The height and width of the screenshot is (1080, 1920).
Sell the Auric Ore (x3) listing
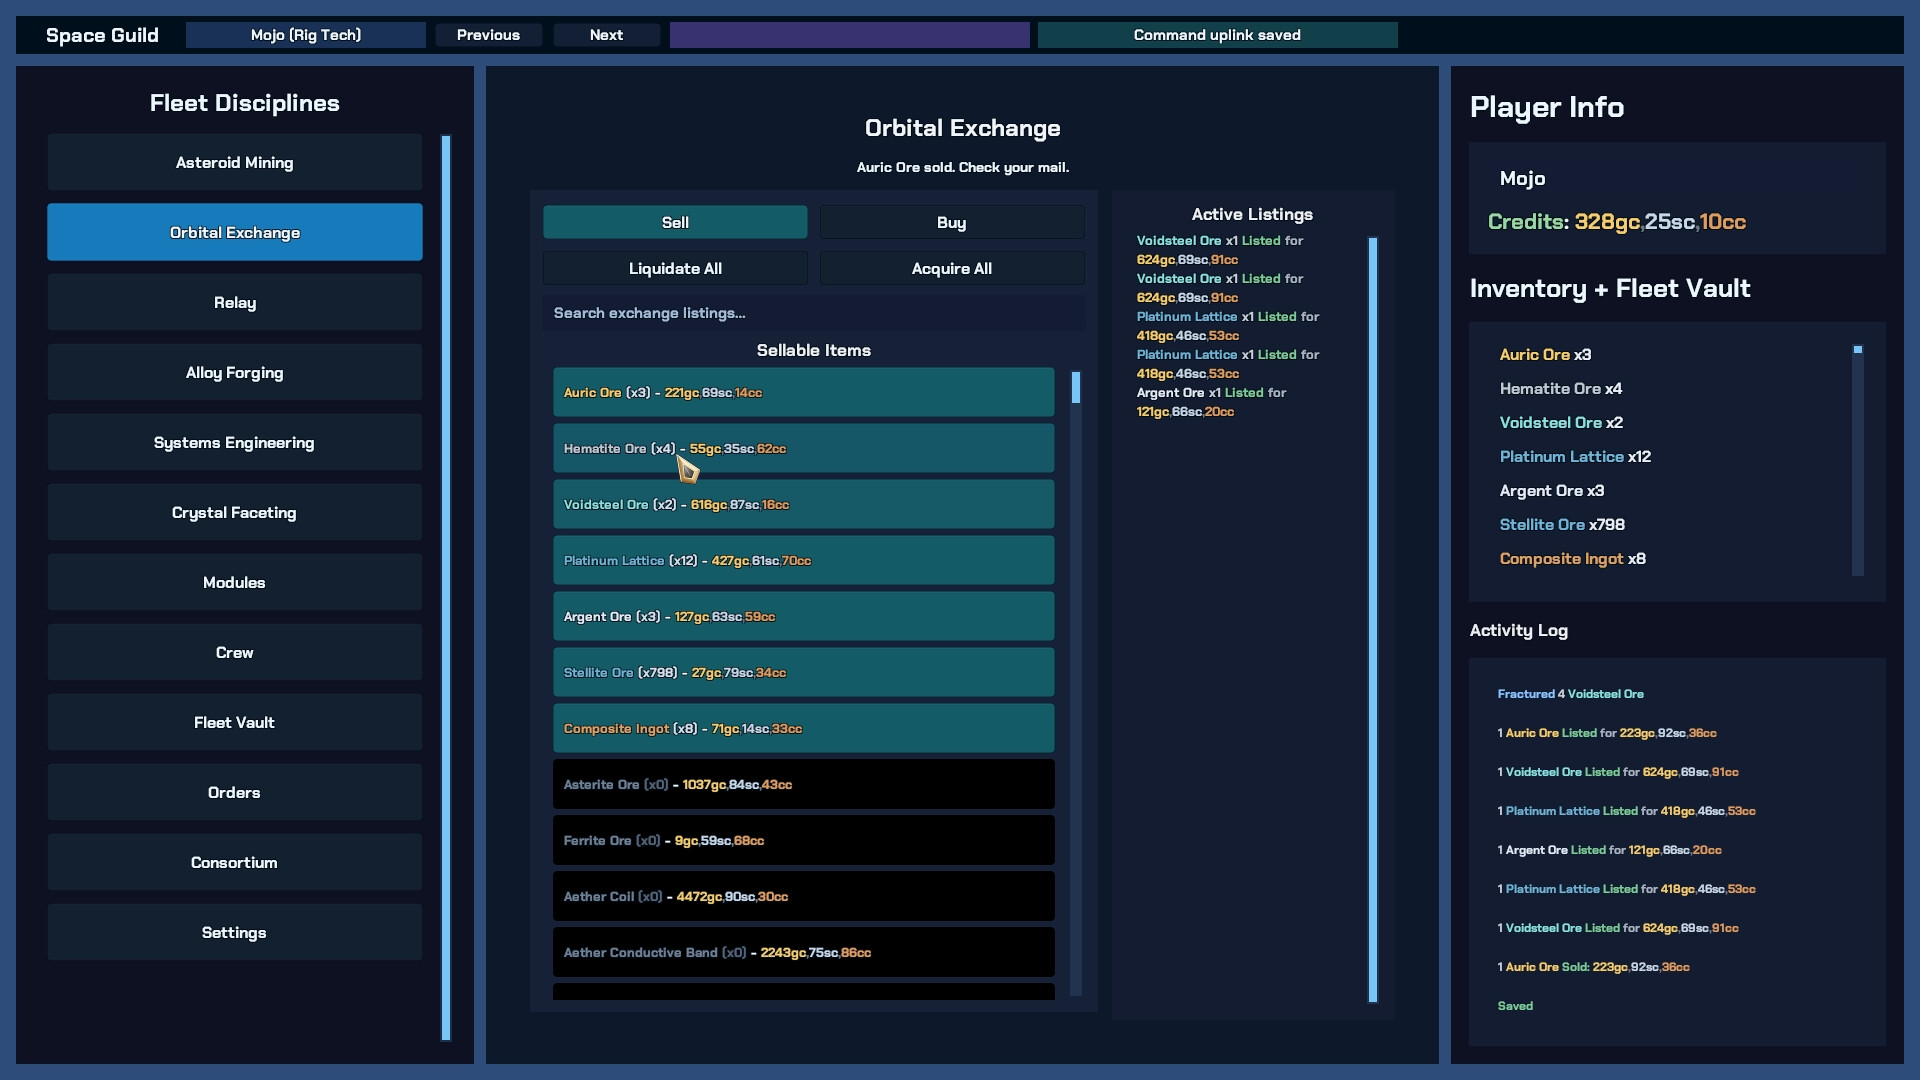click(x=803, y=392)
